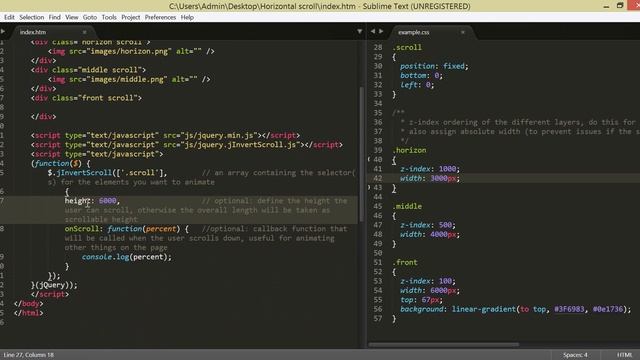Go to previous tab in right pane
The width and height of the screenshot is (640, 360).
coord(373,31)
